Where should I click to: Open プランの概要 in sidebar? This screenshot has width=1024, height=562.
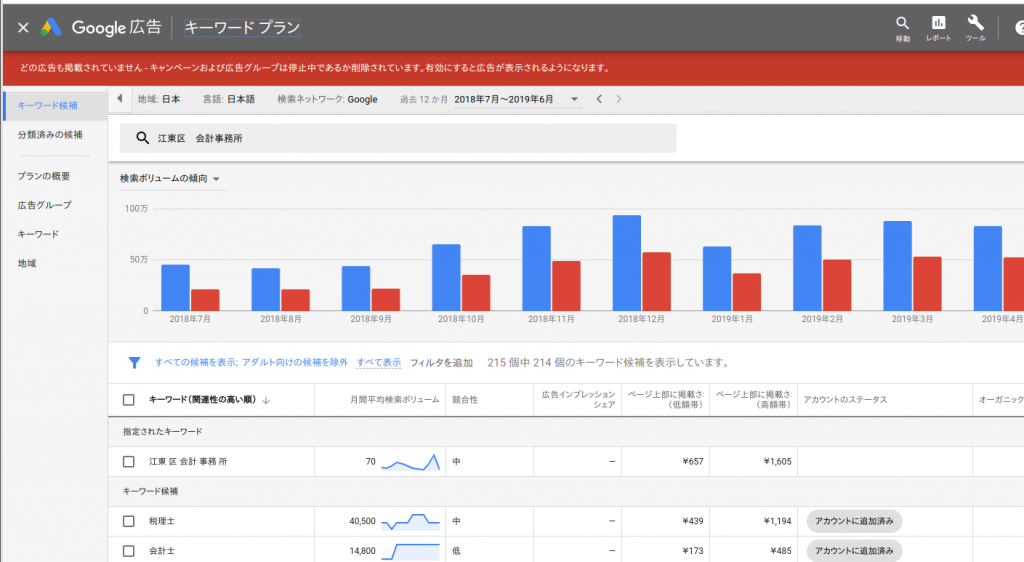44,176
